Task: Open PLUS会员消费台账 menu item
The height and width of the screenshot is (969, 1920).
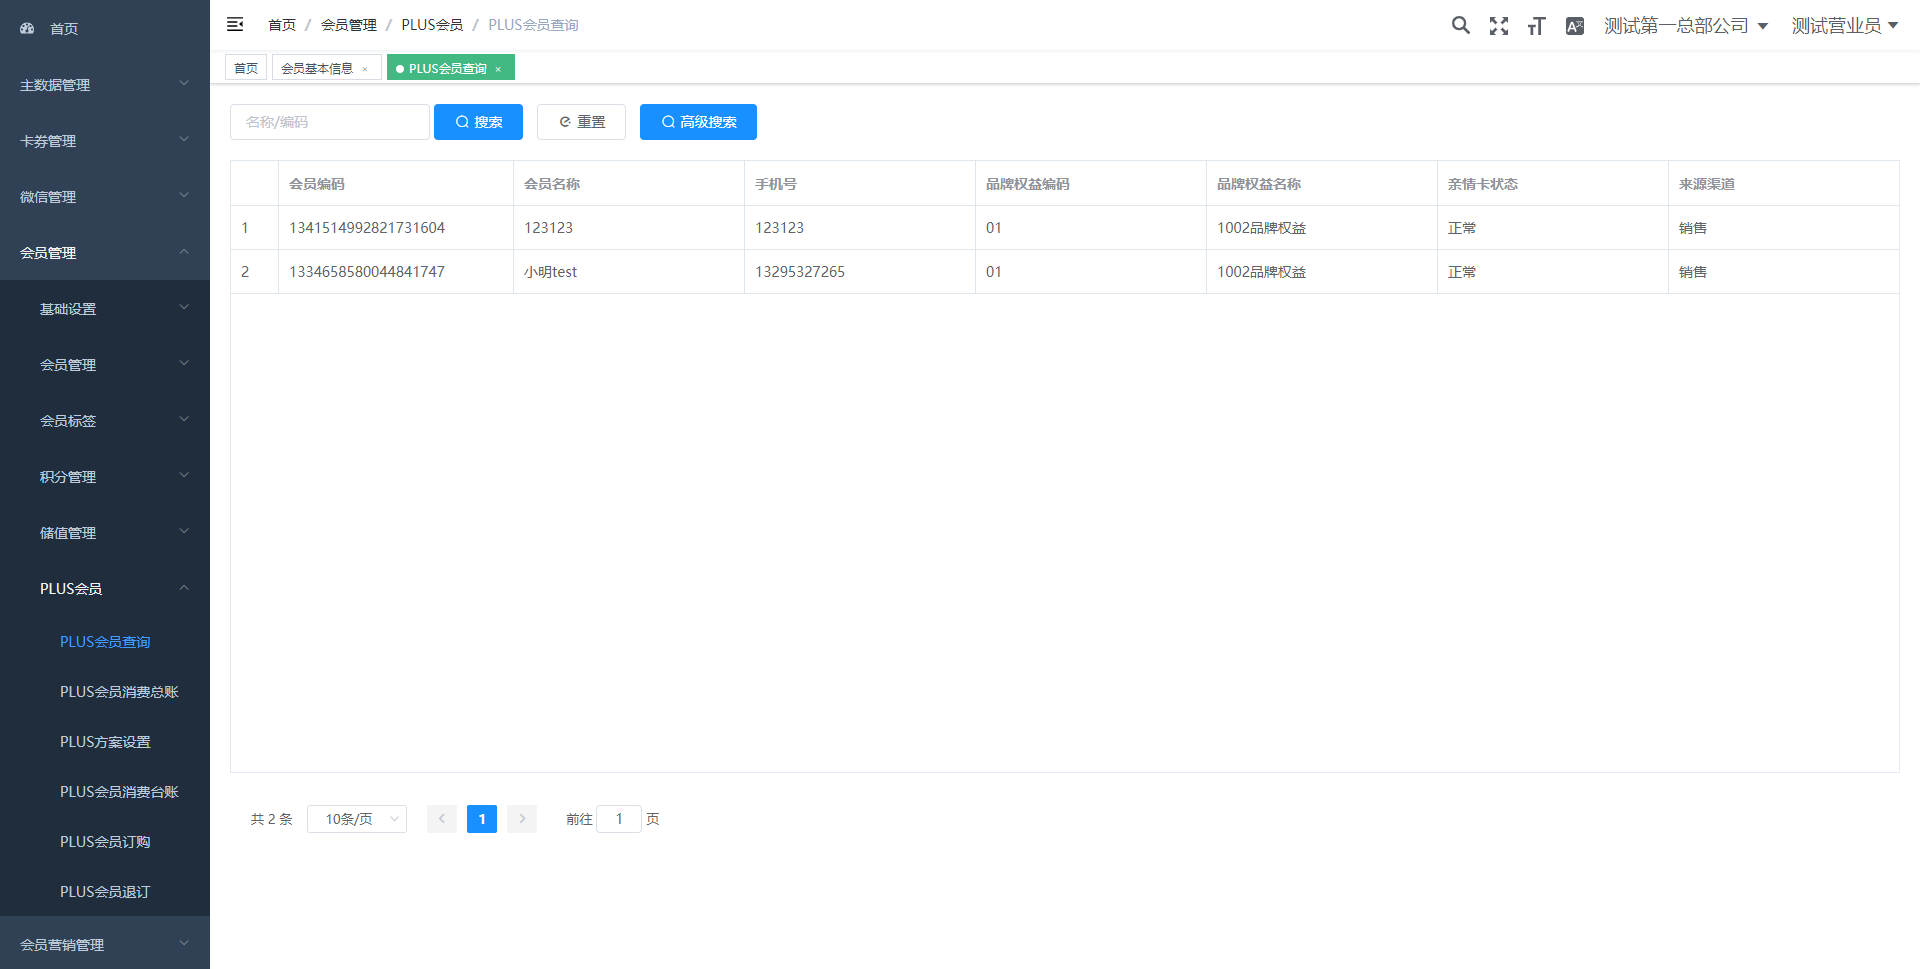Action: [x=105, y=792]
